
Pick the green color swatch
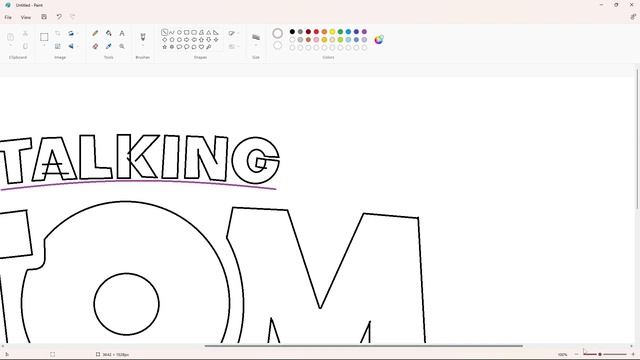340,31
